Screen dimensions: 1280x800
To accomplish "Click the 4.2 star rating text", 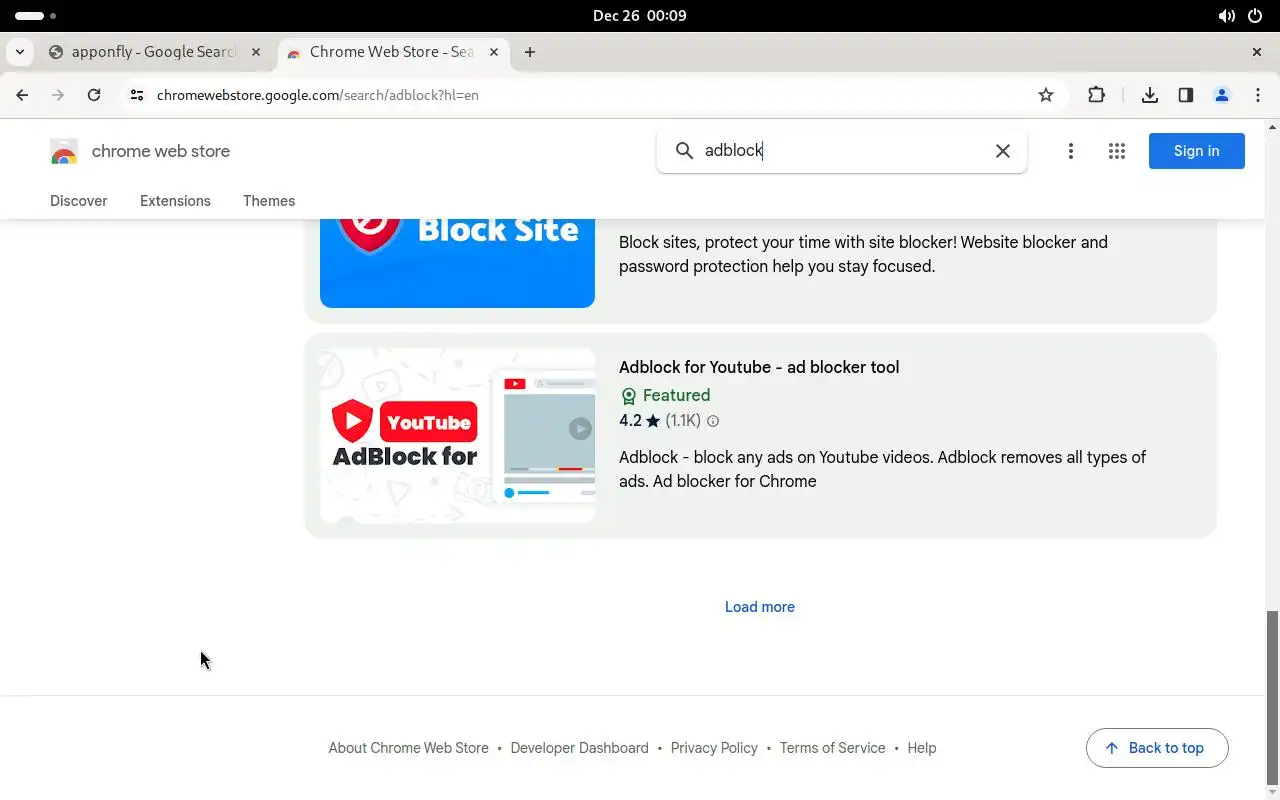I will point(630,421).
